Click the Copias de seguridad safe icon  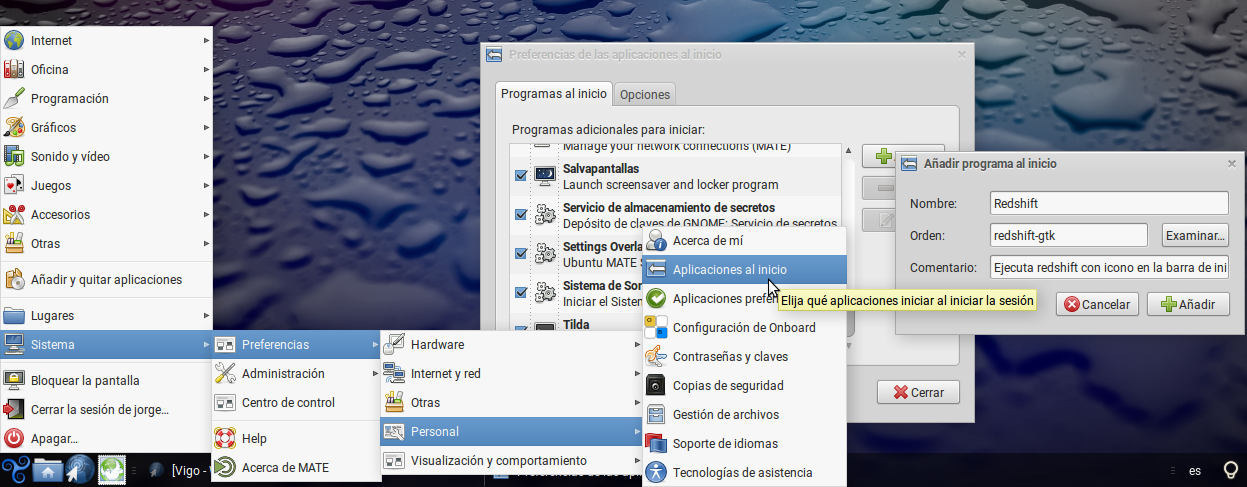coord(656,385)
